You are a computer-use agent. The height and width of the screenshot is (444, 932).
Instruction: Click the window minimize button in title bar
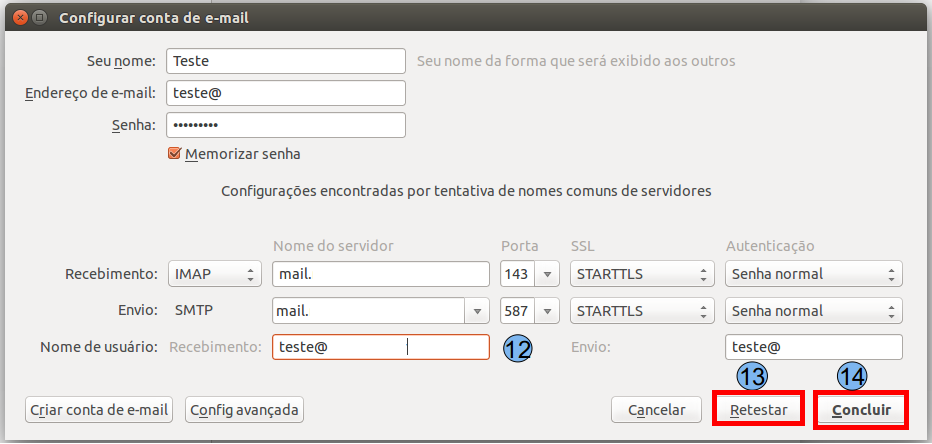click(x=38, y=18)
